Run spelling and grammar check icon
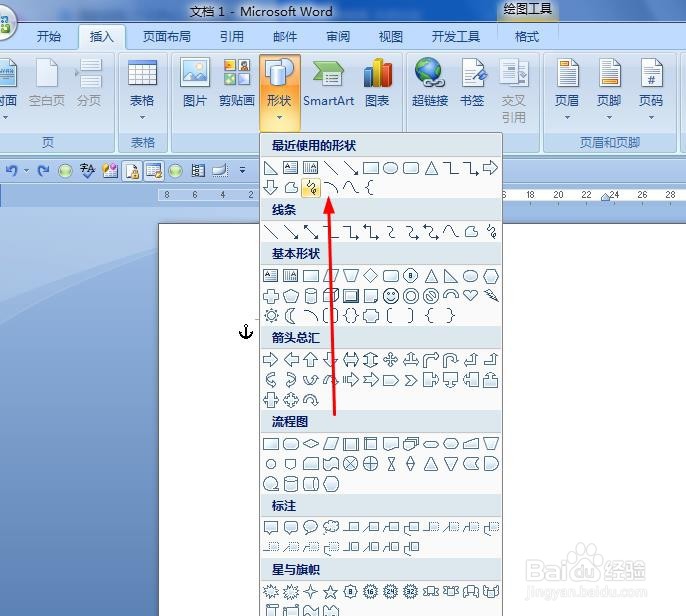Image resolution: width=686 pixels, height=616 pixels. 88,170
